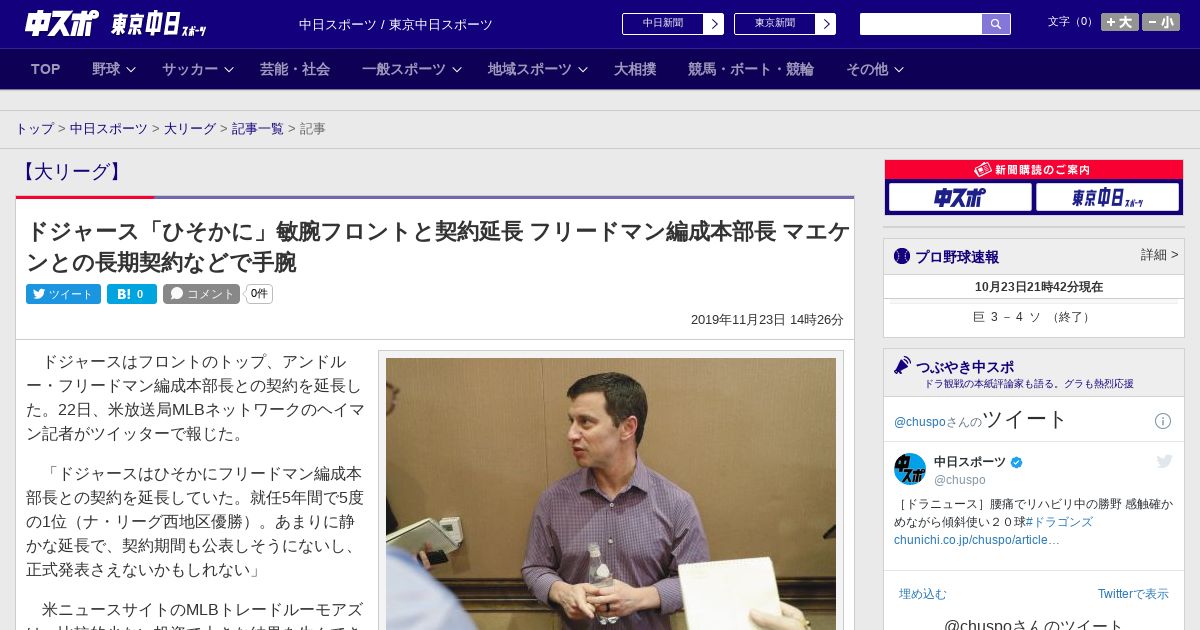Viewport: 1200px width, 630px height.
Task: Share the article via ツイート button
Action: (63, 294)
